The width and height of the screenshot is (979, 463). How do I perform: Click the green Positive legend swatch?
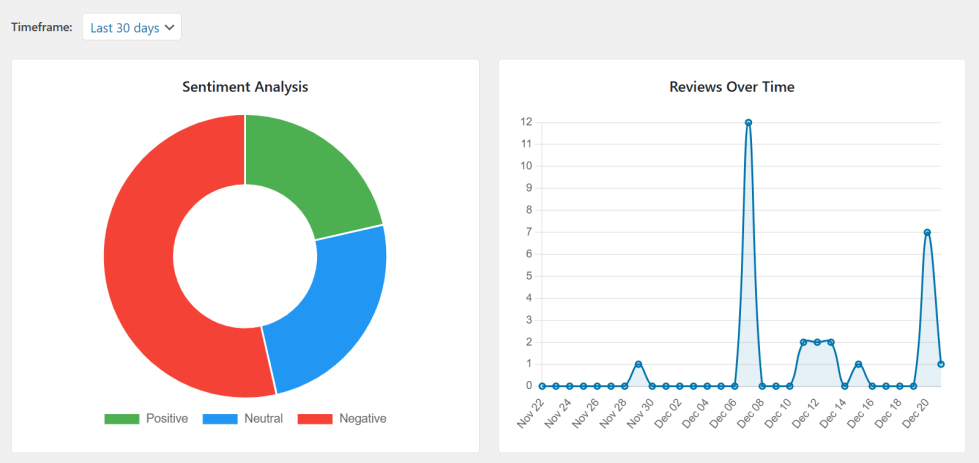[122, 419]
